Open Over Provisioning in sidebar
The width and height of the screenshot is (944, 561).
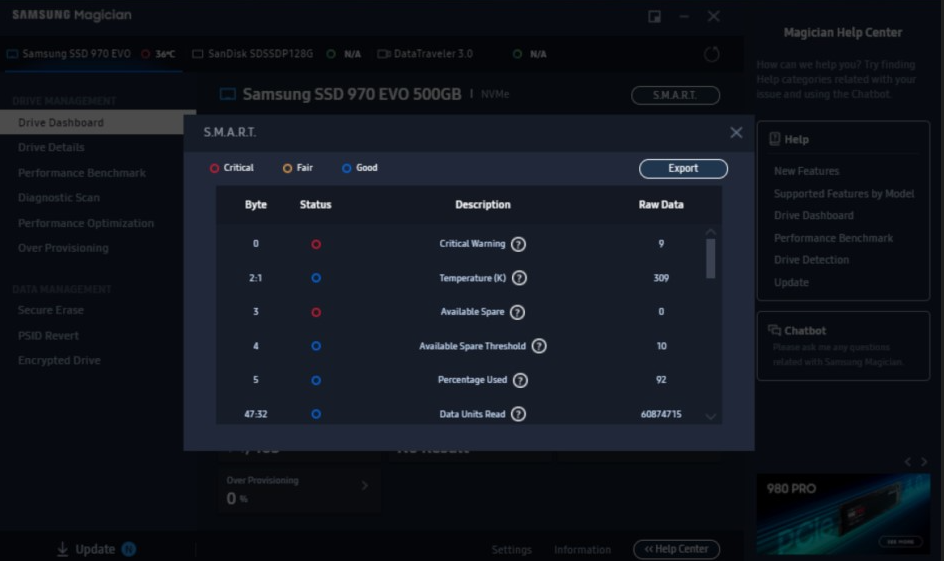(63, 248)
